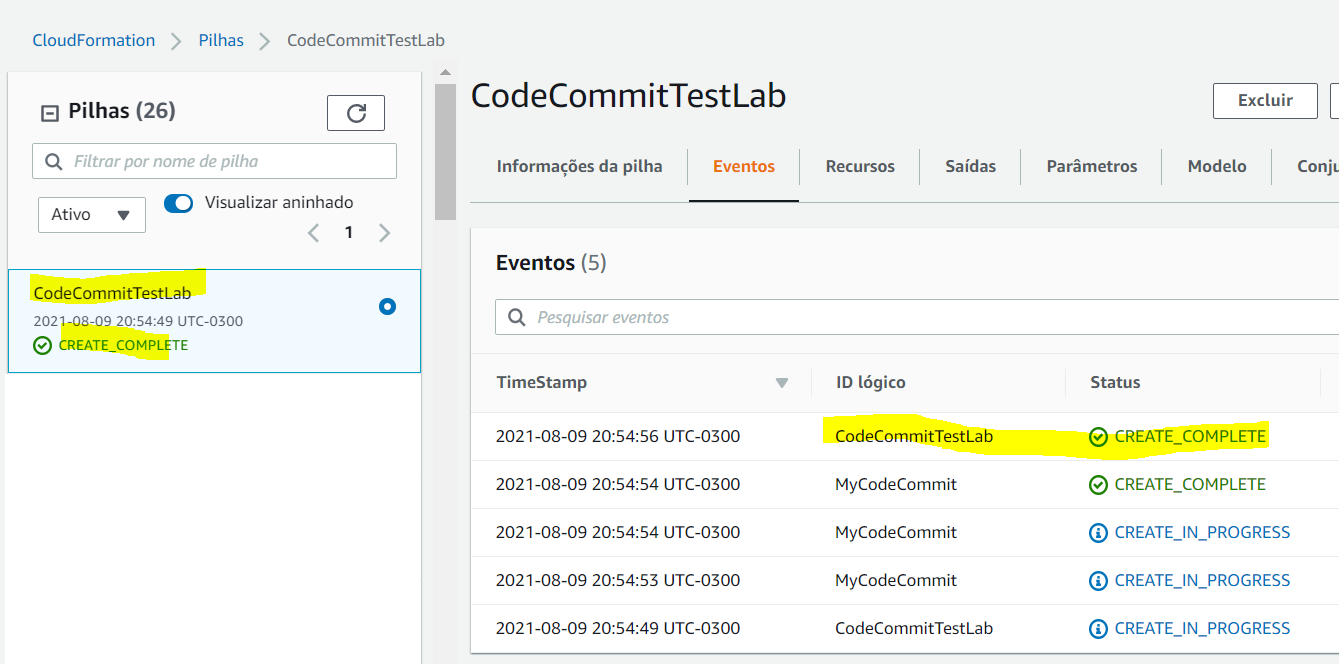Screen dimensions: 1339x664
Task: Click CodeCommitTestLab logical ID at 20:54:56
Action: point(914,436)
